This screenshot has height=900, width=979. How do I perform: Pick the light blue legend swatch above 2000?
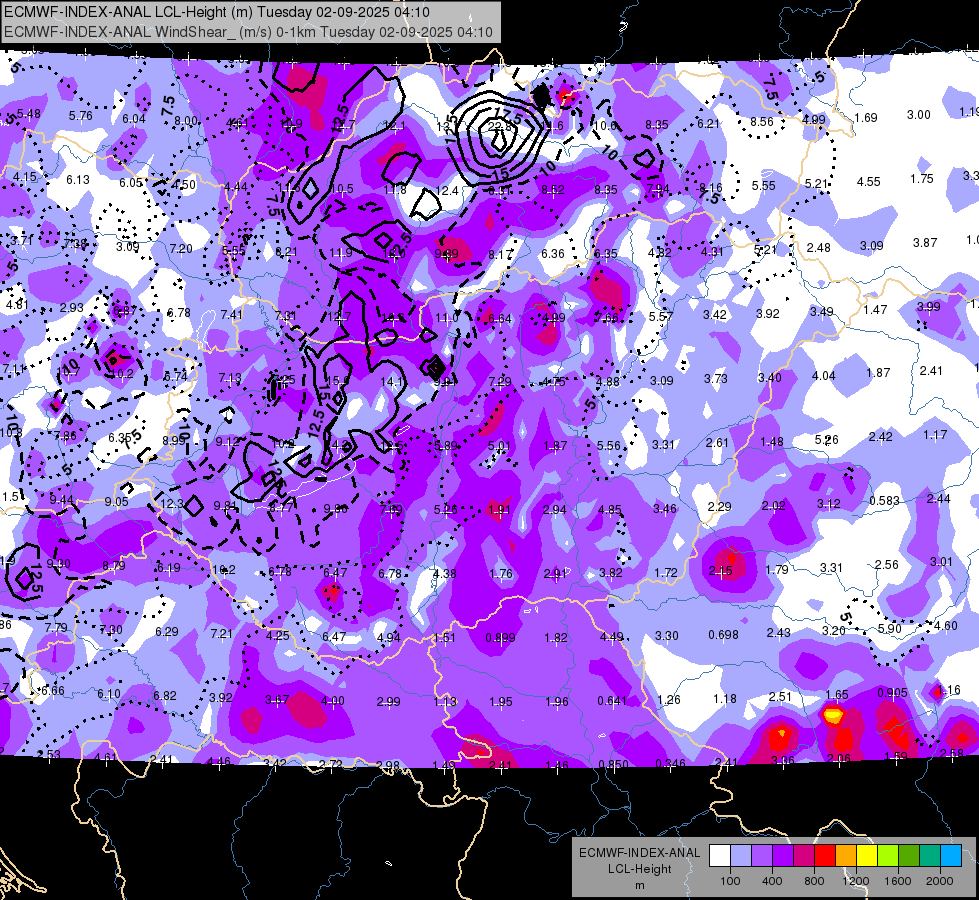pos(951,856)
